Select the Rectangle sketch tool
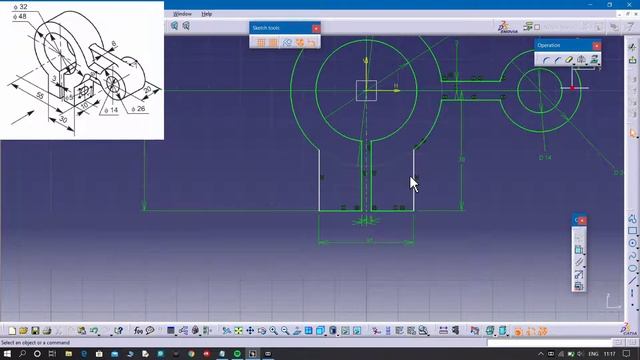 point(632,231)
